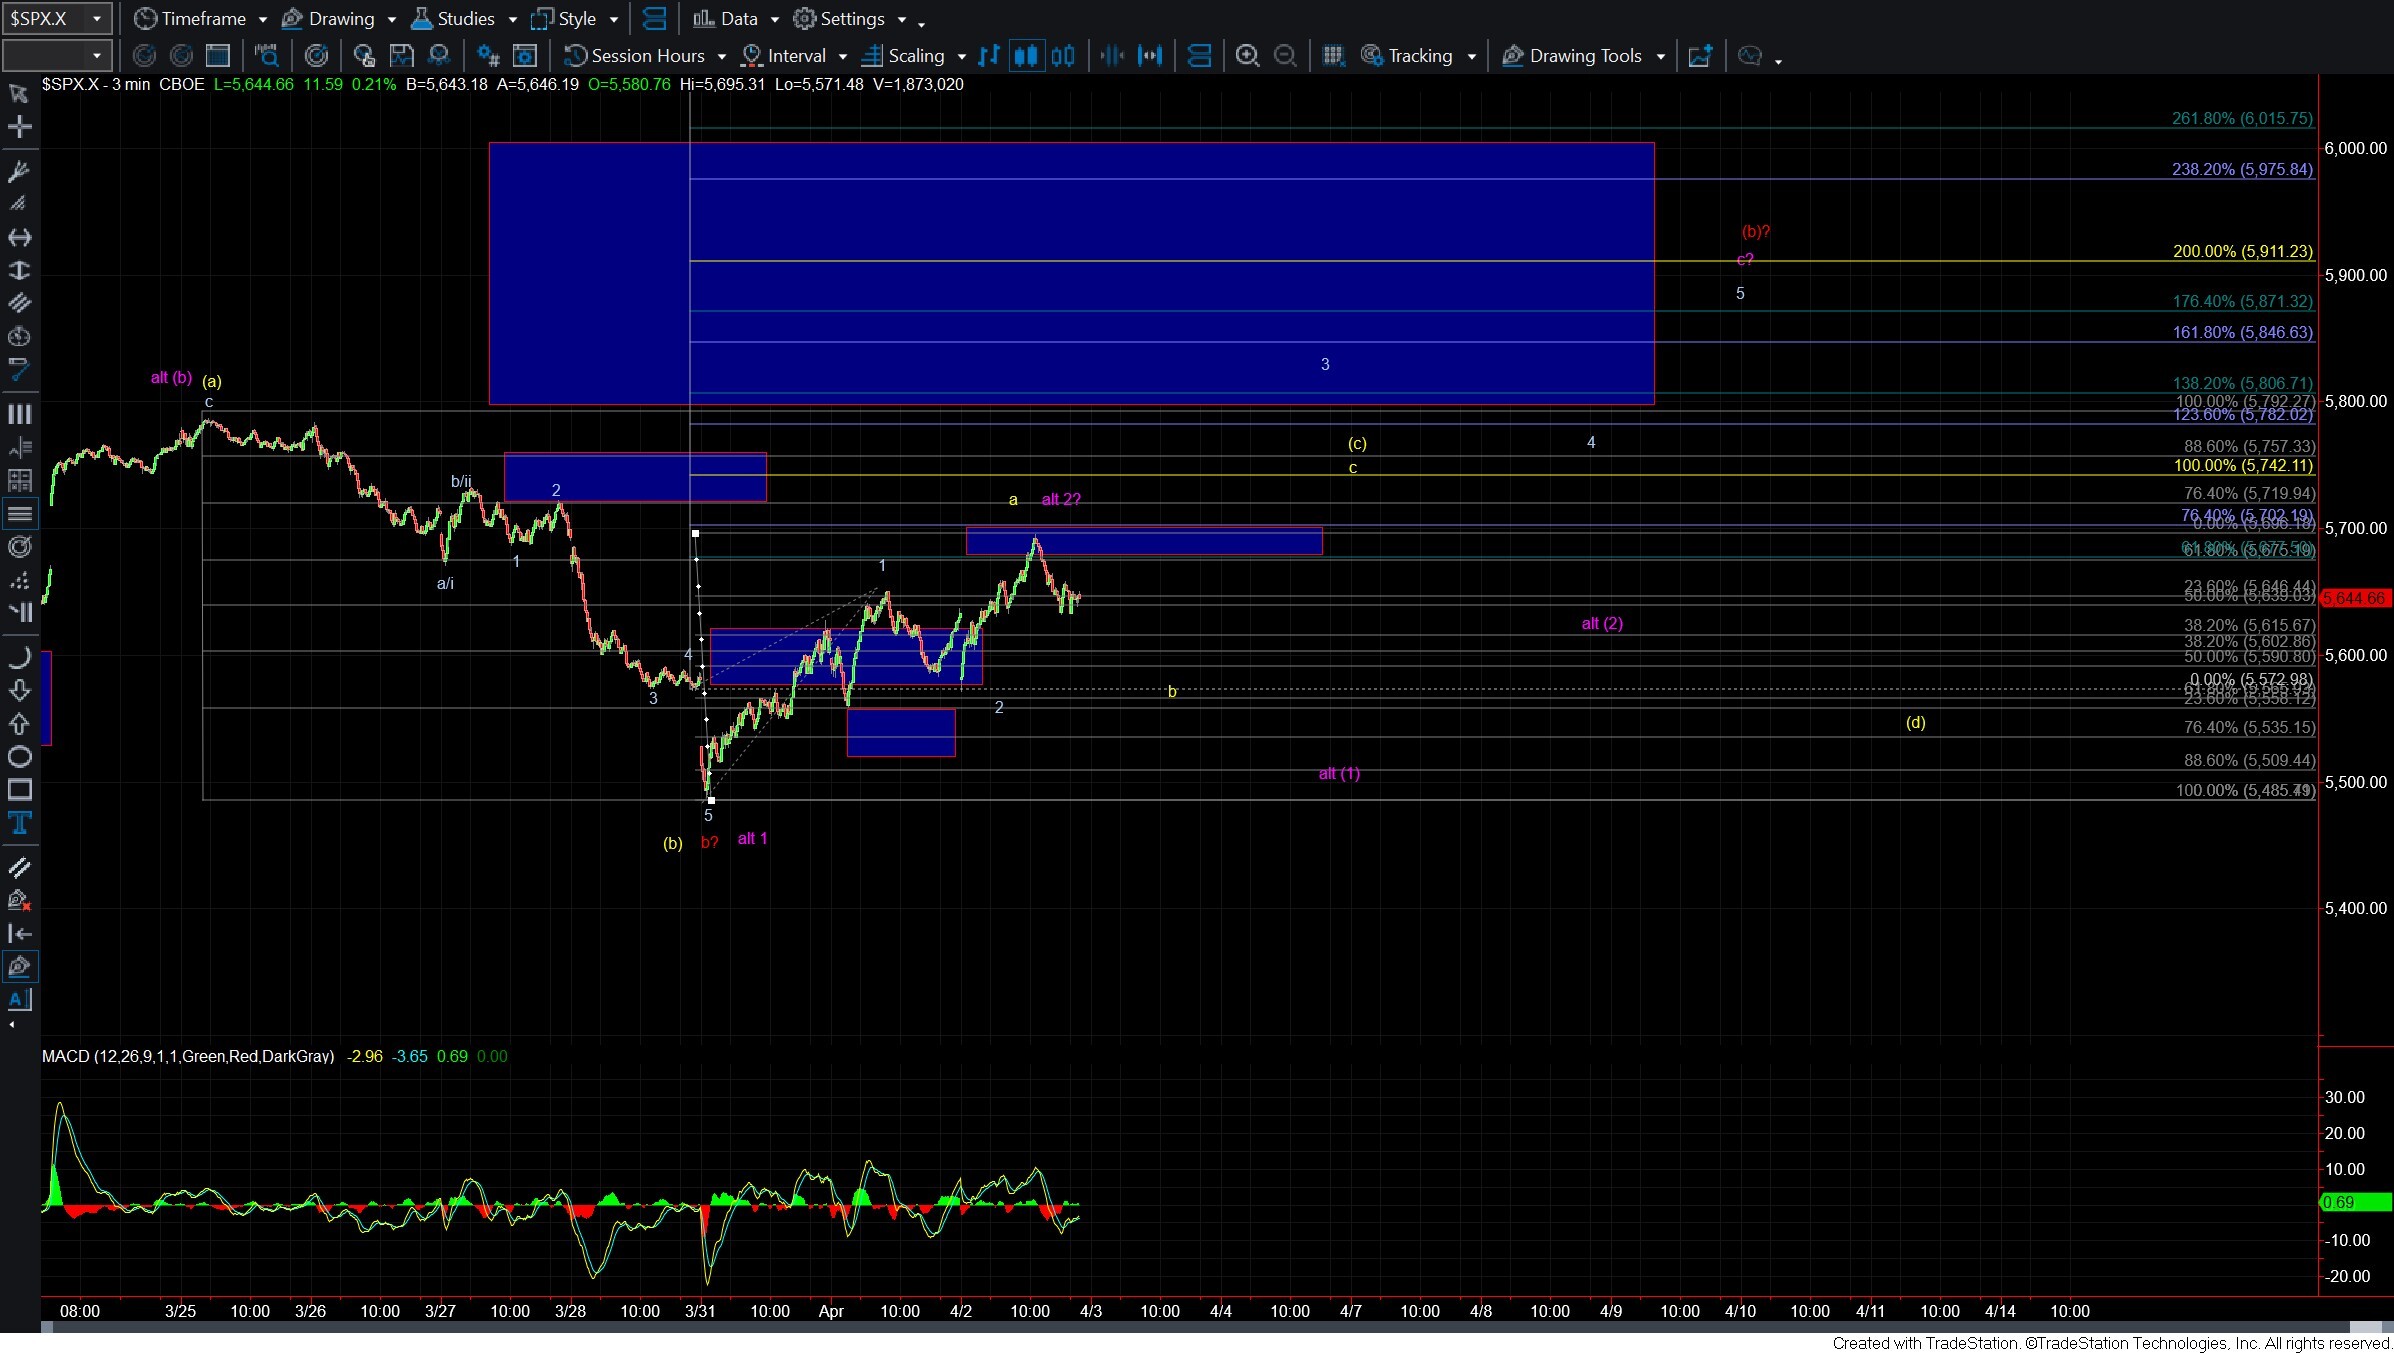
Task: Select the rectangle drawing tool
Action: click(19, 790)
